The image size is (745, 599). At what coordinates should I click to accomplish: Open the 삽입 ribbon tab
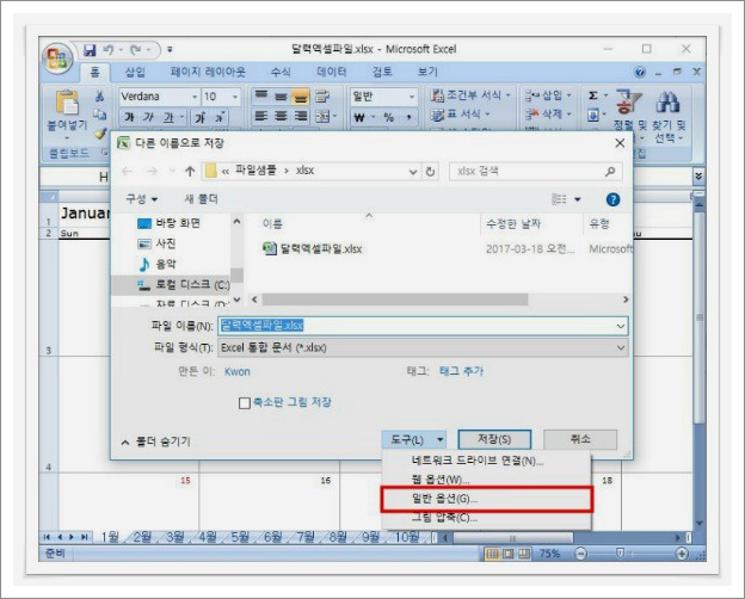(x=135, y=72)
